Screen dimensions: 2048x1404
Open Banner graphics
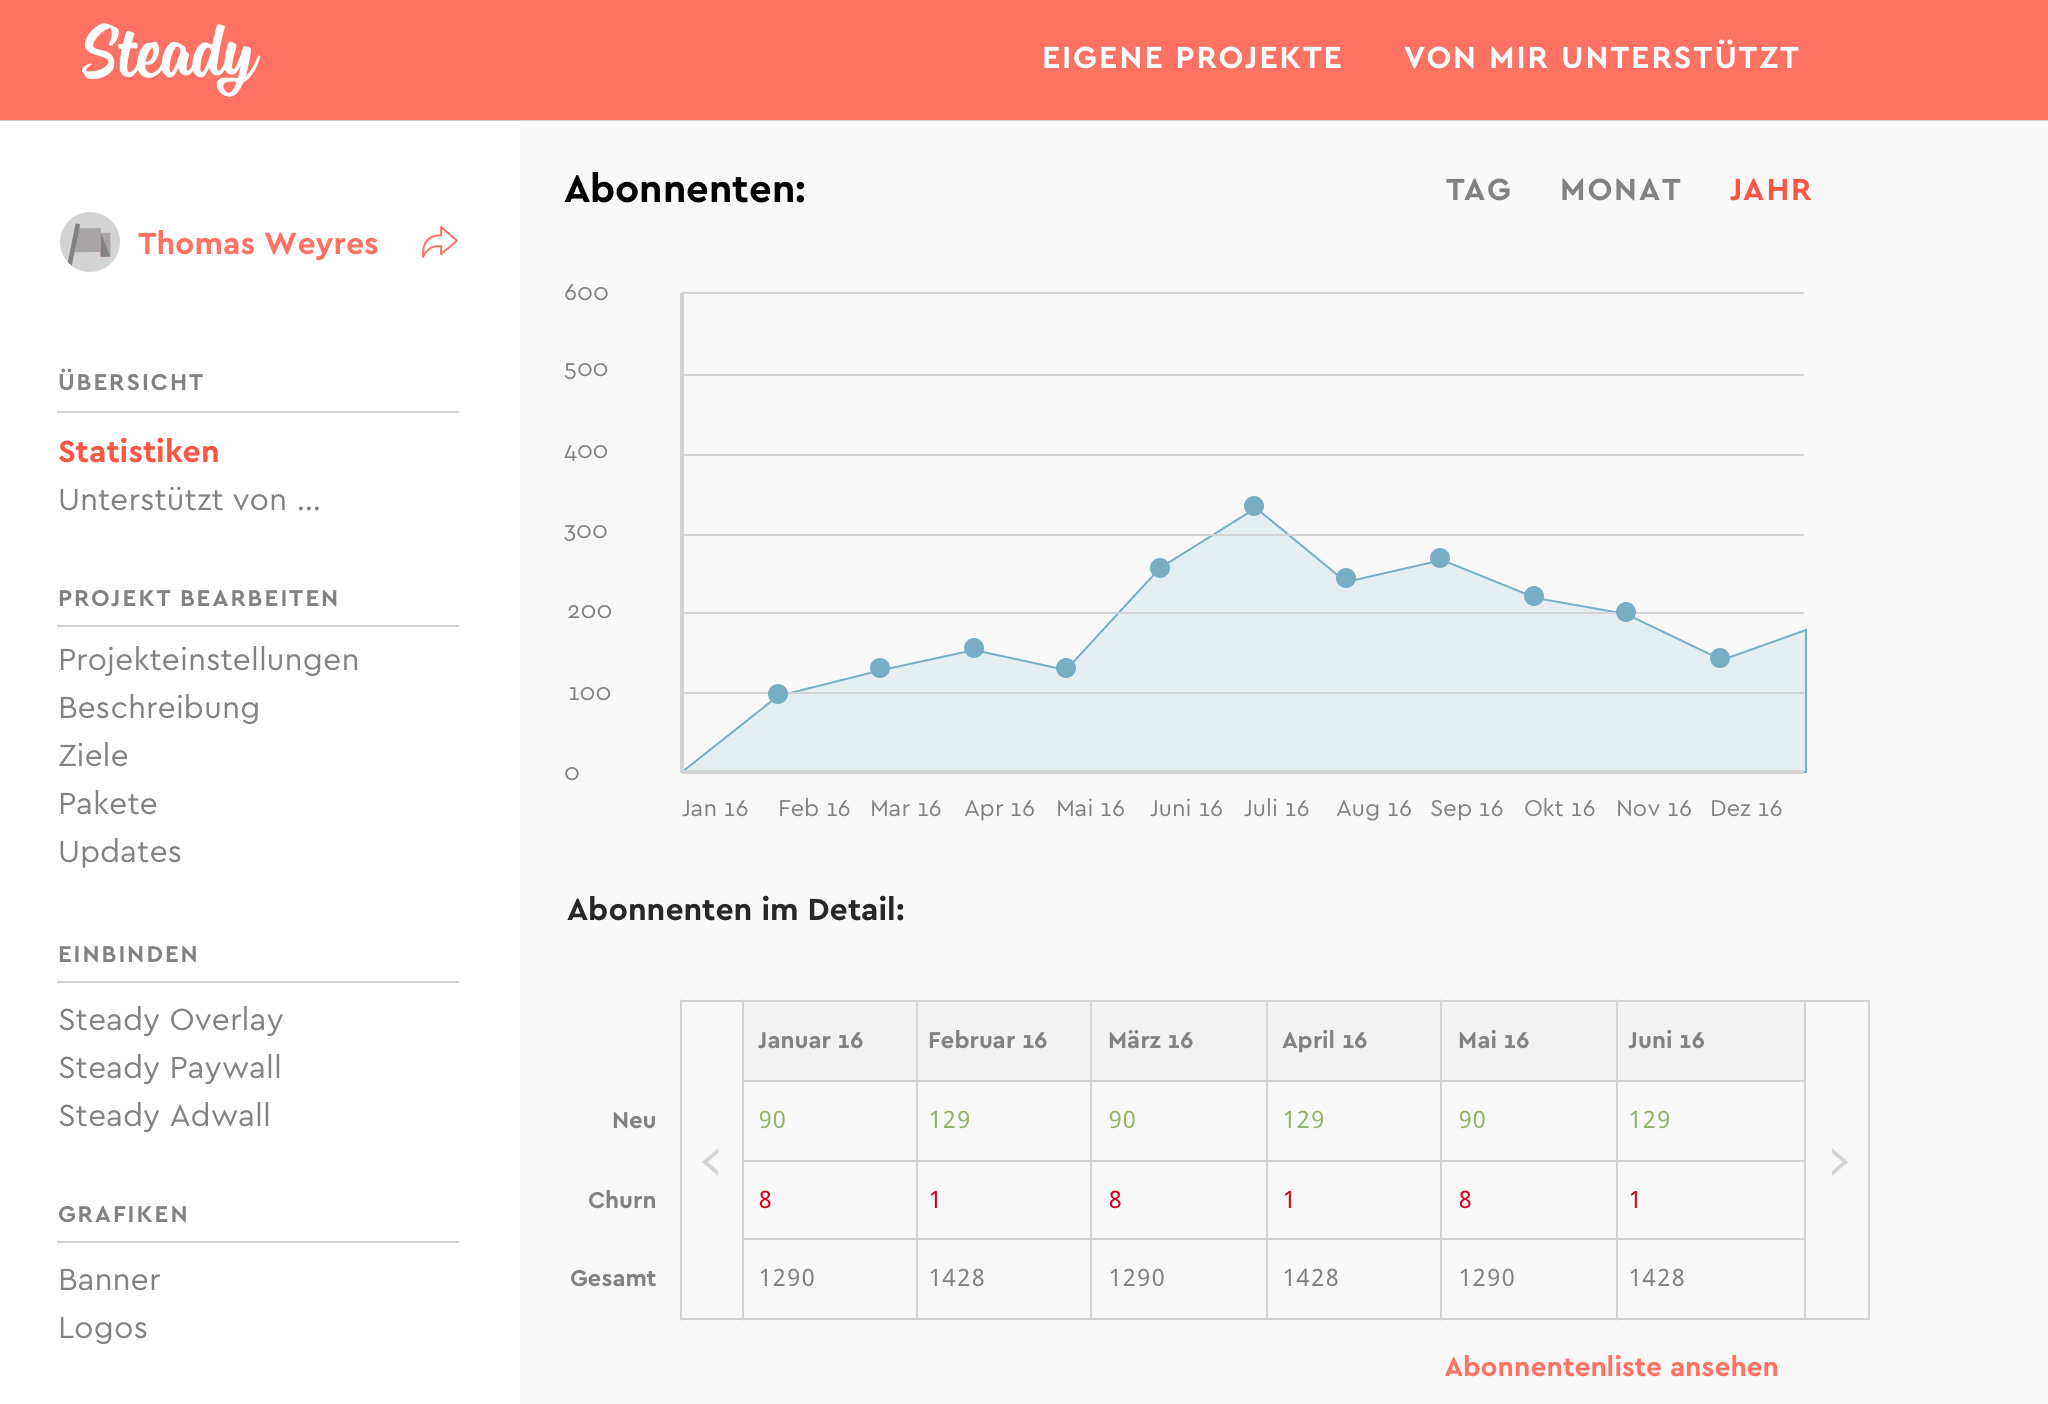109,1279
